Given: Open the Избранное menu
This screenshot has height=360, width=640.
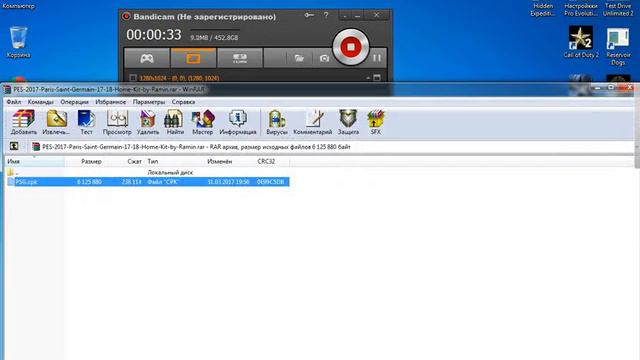Looking at the screenshot, I should tap(111, 102).
